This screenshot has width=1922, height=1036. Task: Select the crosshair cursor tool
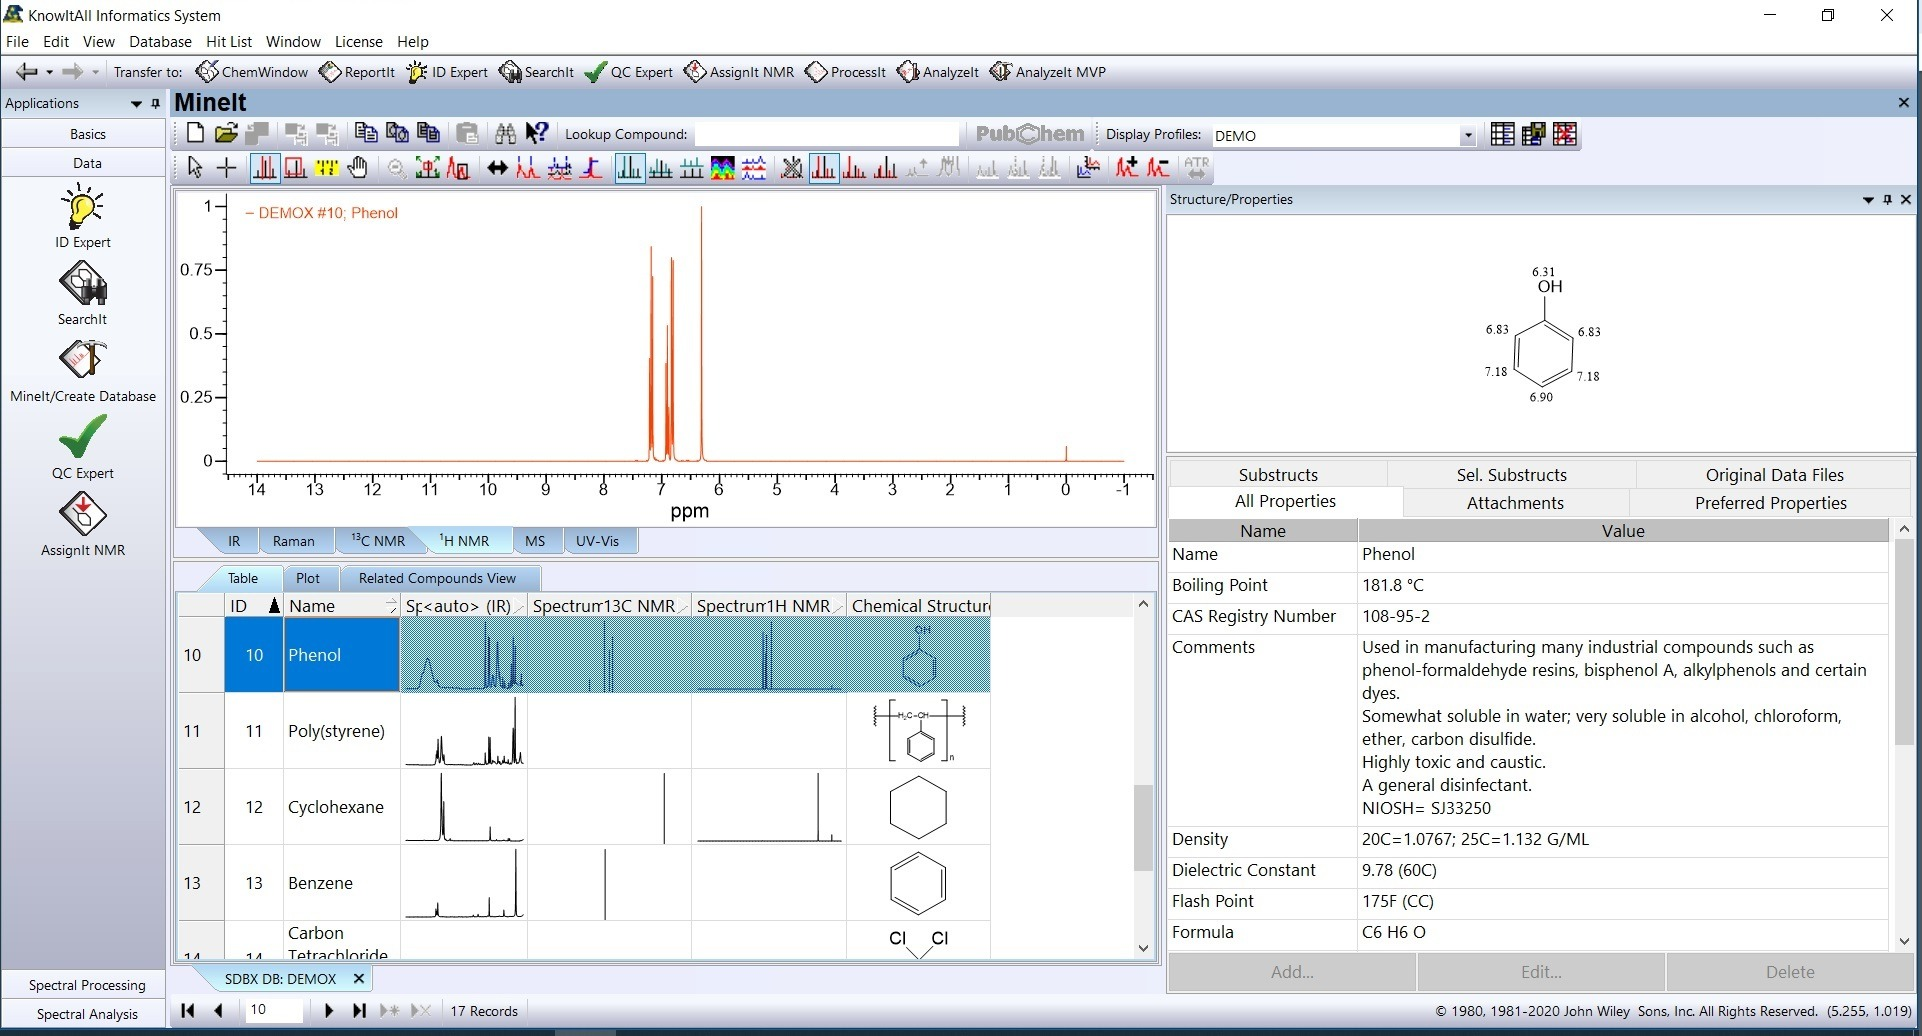[225, 168]
